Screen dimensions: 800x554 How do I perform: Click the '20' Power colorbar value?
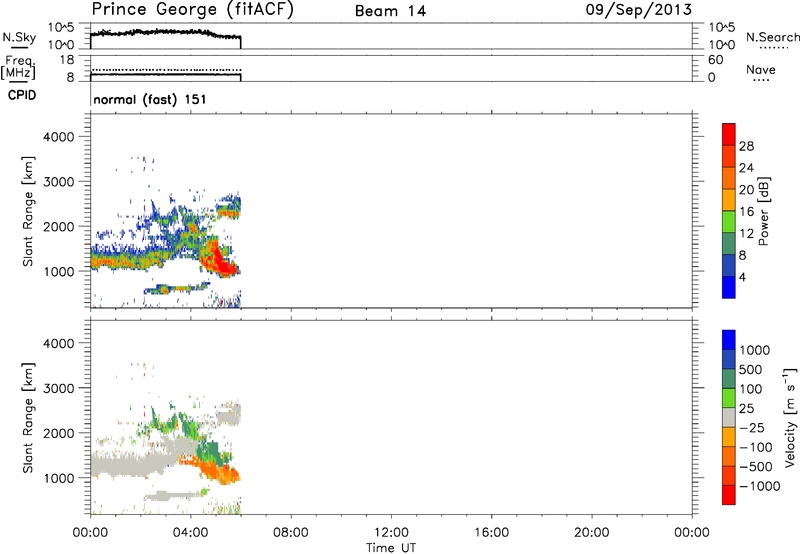coord(746,190)
